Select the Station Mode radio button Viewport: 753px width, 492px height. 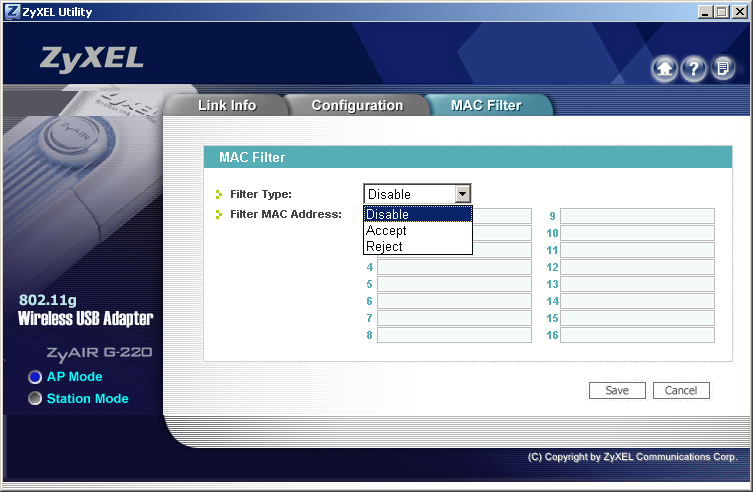(35, 398)
